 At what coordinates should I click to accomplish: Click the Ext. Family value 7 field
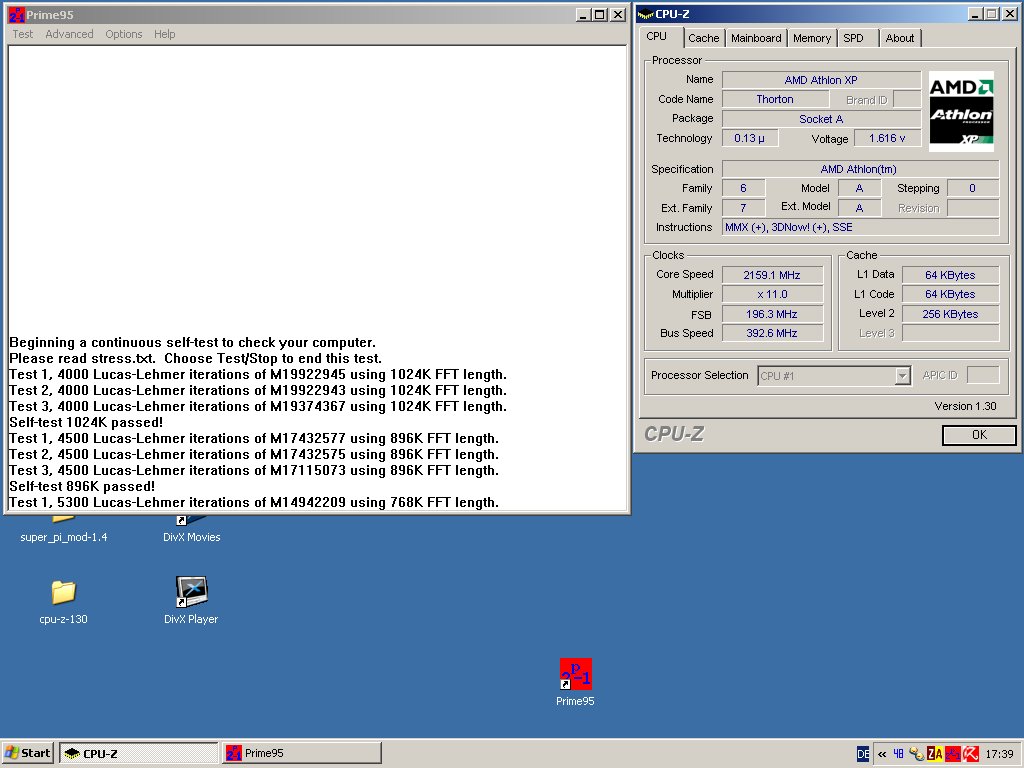[743, 208]
